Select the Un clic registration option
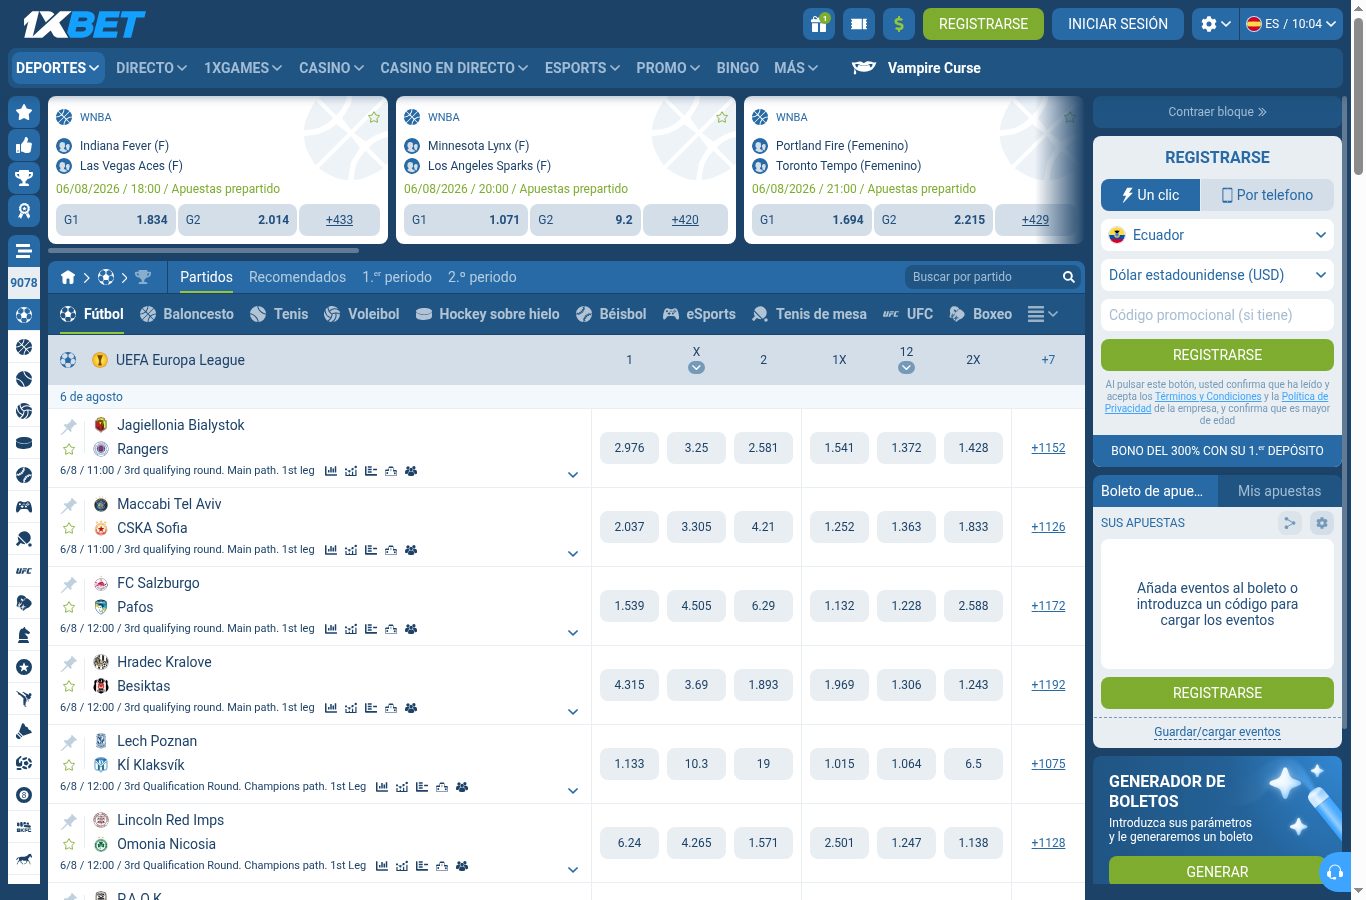1366x900 pixels. tap(1151, 195)
